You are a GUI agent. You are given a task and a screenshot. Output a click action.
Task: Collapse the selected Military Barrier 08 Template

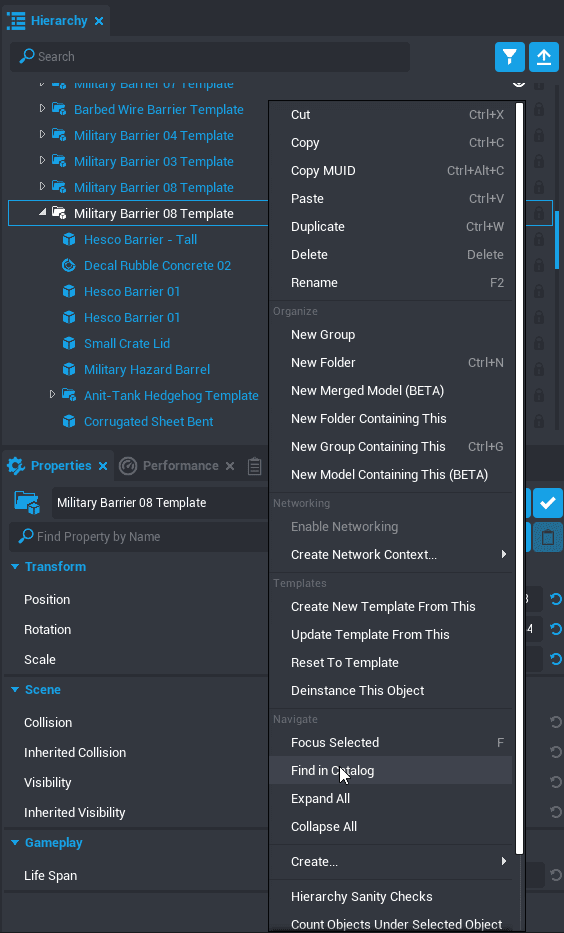[42, 212]
